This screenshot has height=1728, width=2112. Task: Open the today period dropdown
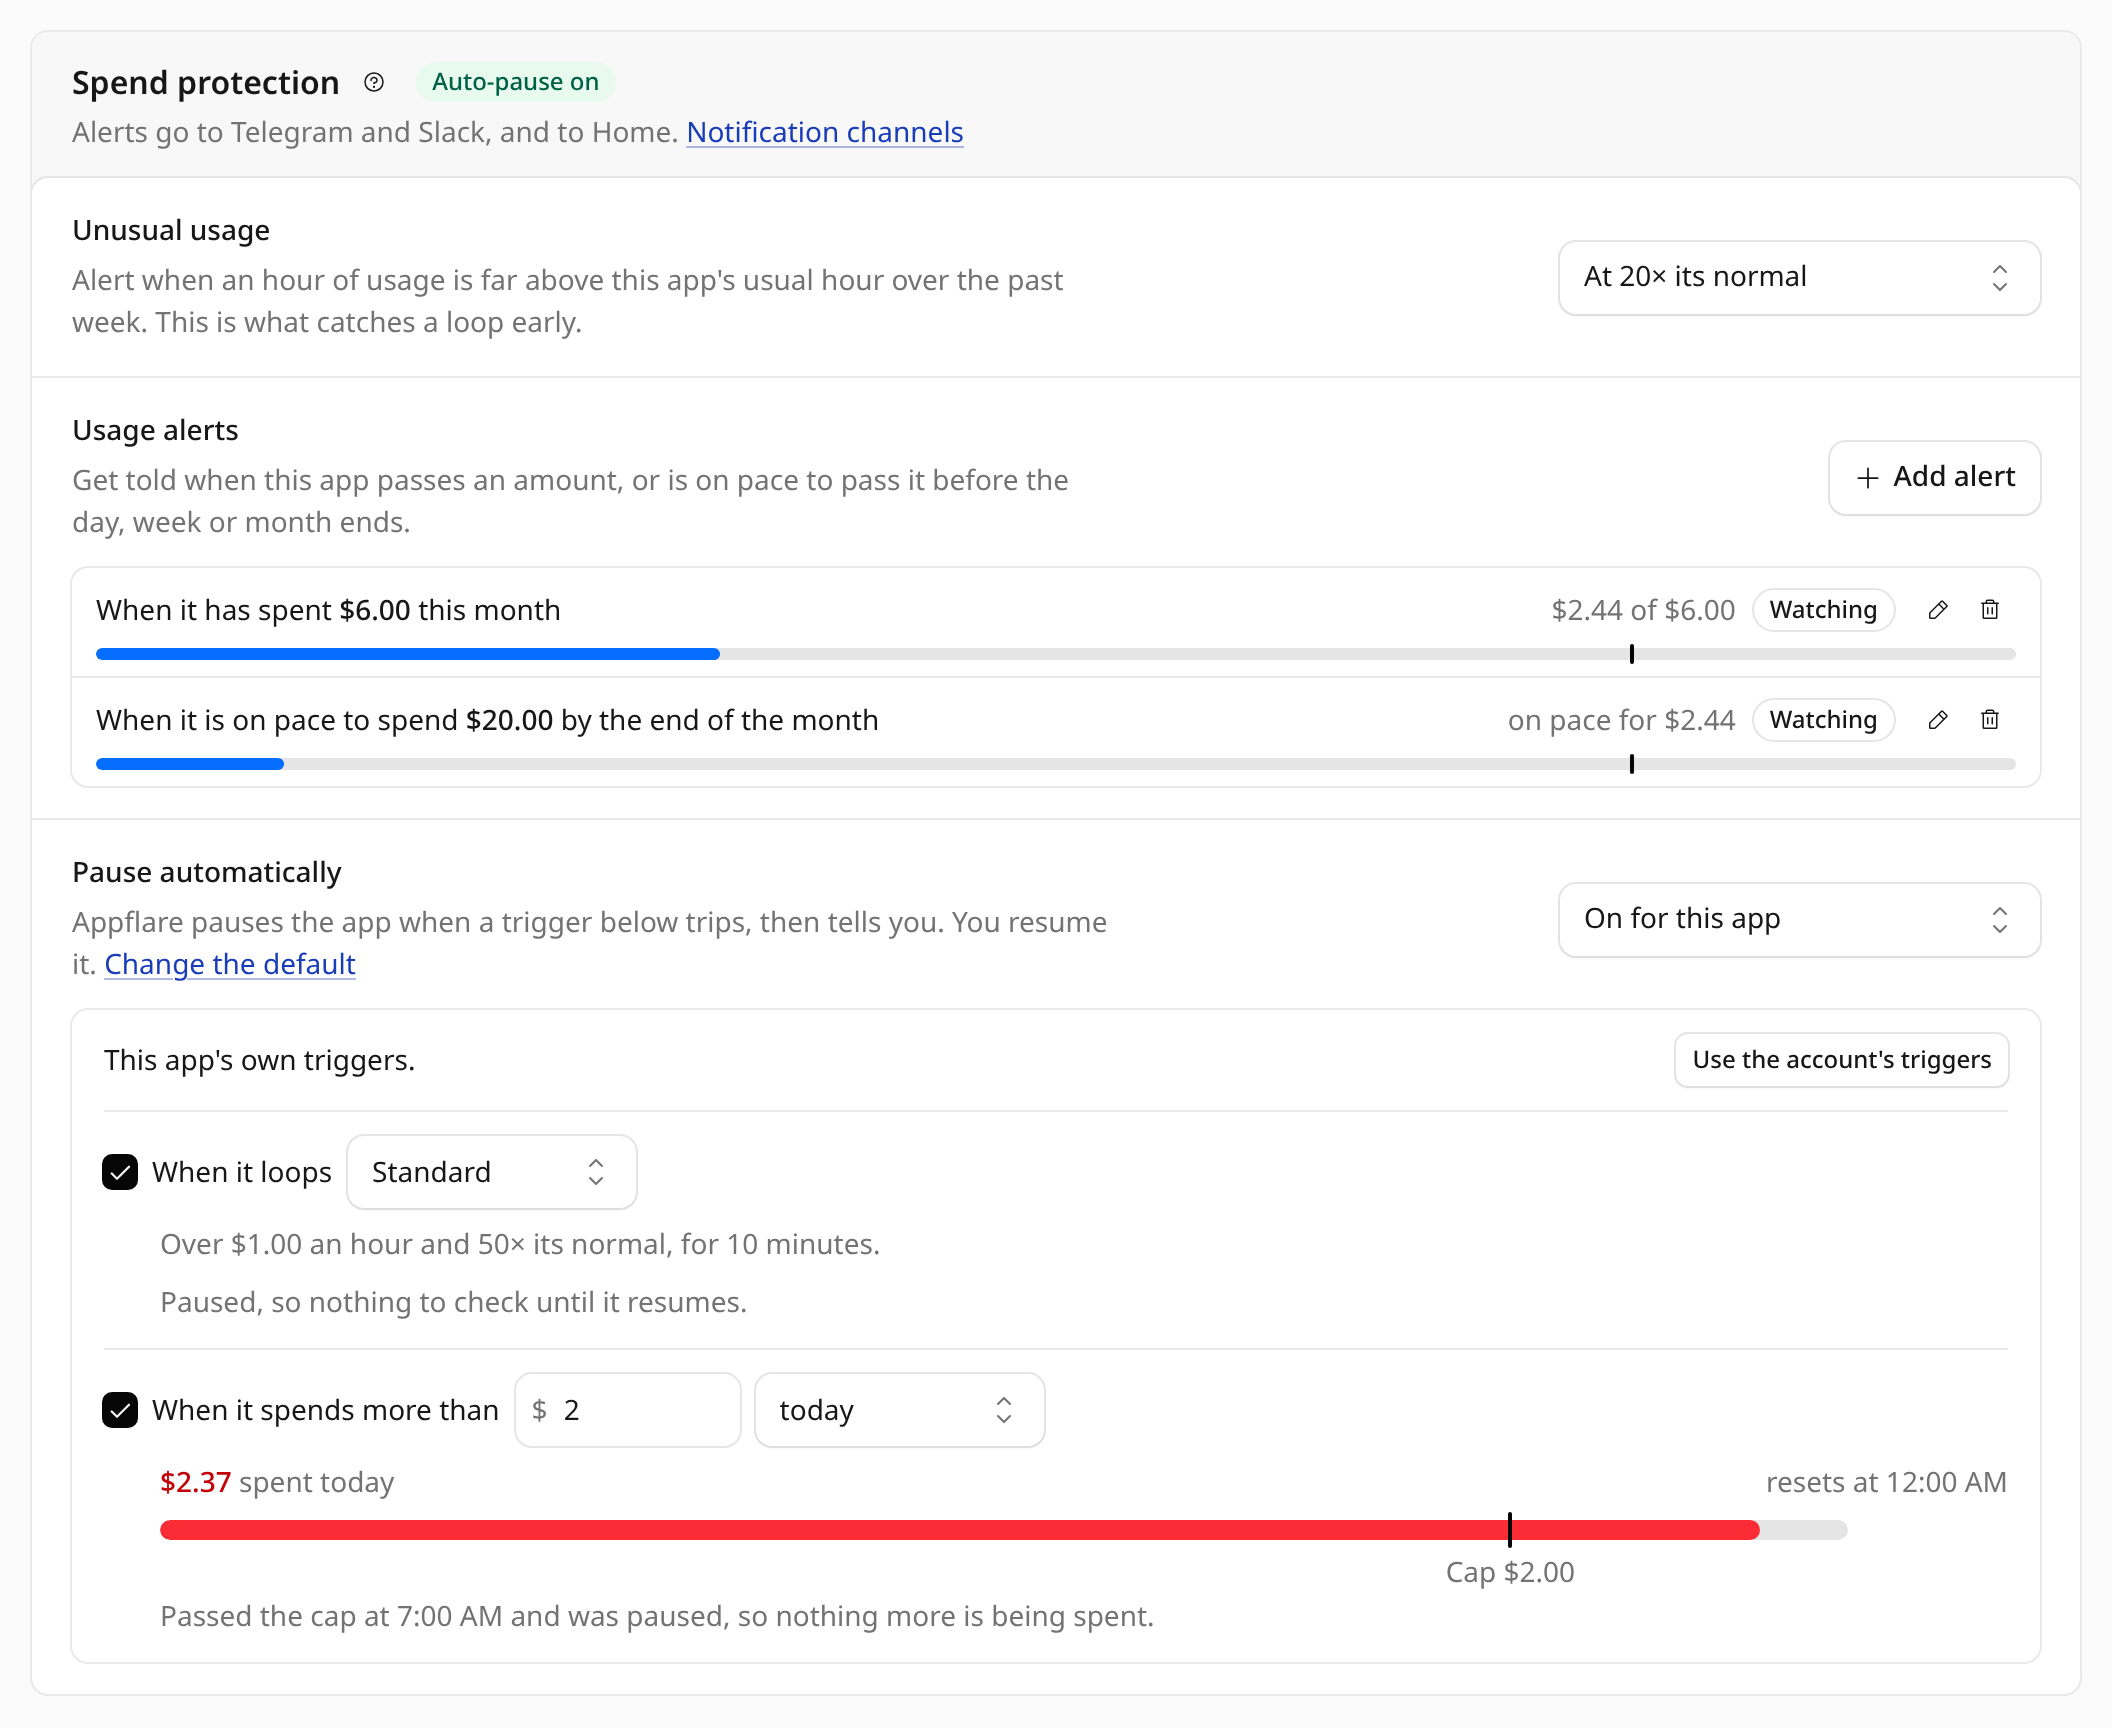899,1410
